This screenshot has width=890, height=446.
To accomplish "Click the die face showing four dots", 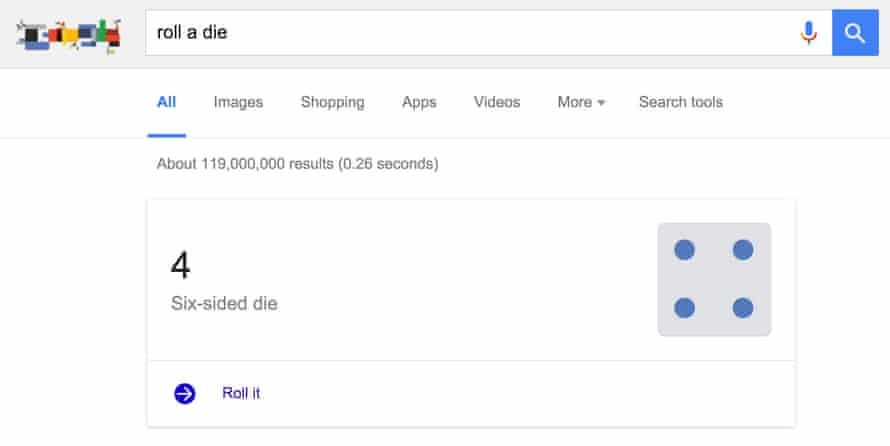I will pyautogui.click(x=714, y=279).
